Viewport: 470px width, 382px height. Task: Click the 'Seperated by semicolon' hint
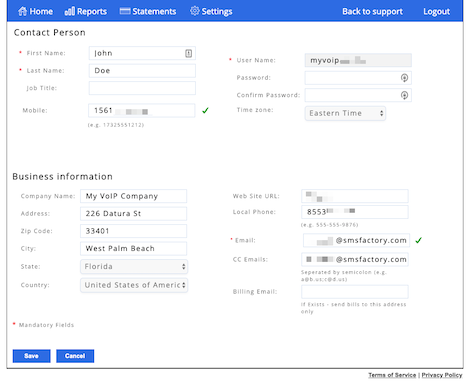(344, 276)
